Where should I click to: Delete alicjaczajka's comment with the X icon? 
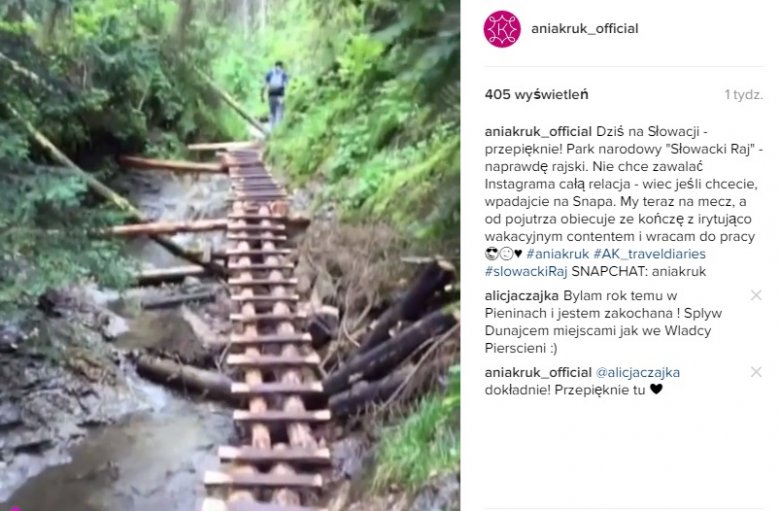pyautogui.click(x=756, y=296)
